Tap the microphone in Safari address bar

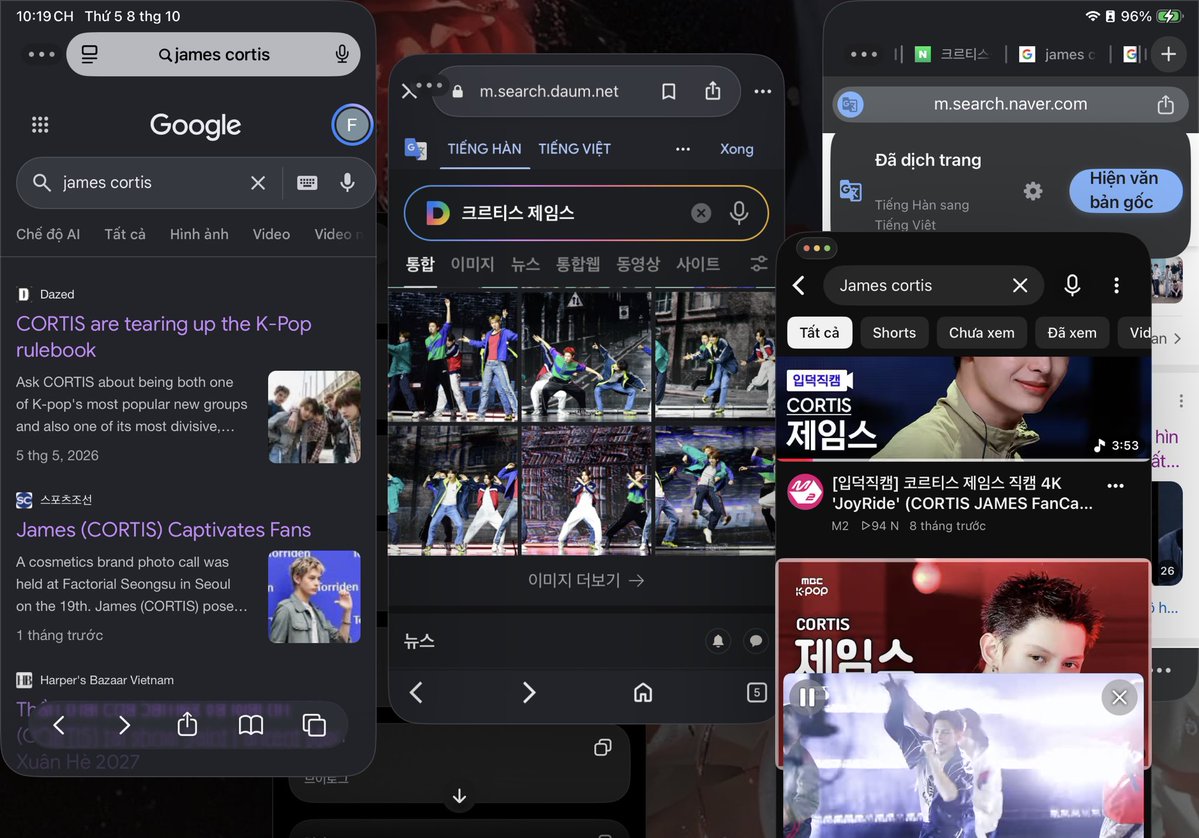point(342,54)
